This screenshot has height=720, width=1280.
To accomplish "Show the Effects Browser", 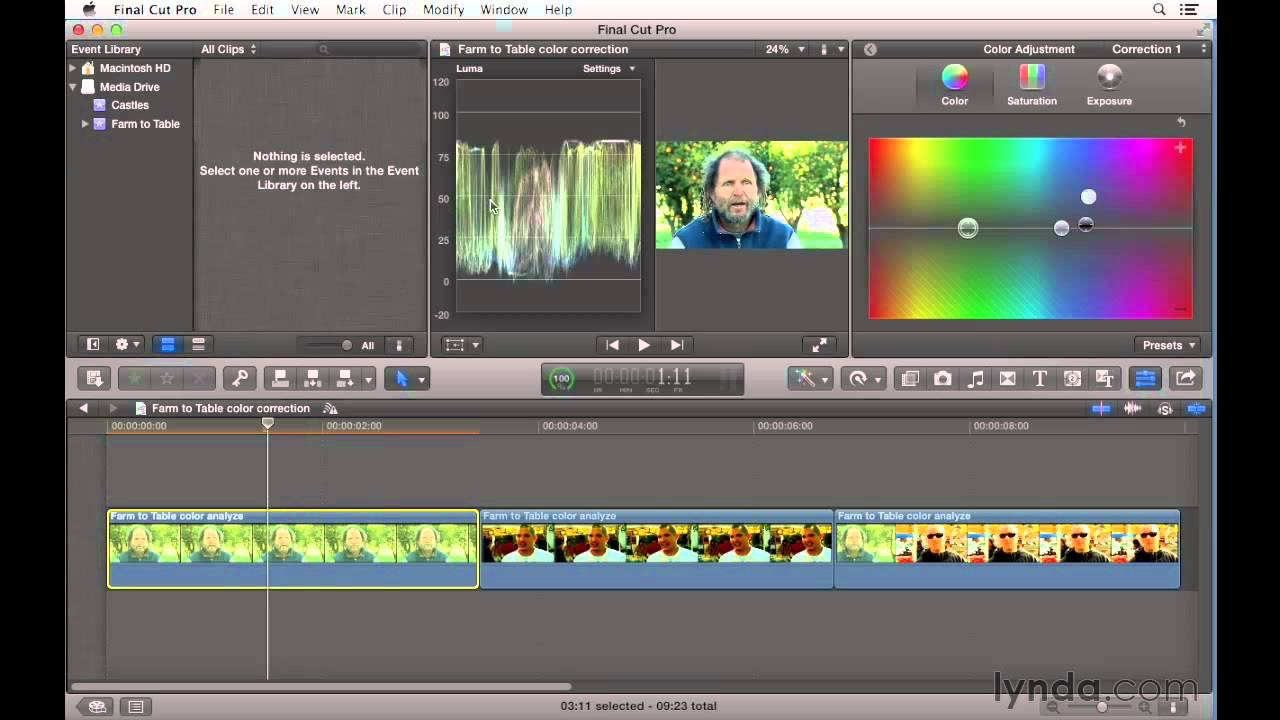I will (910, 379).
